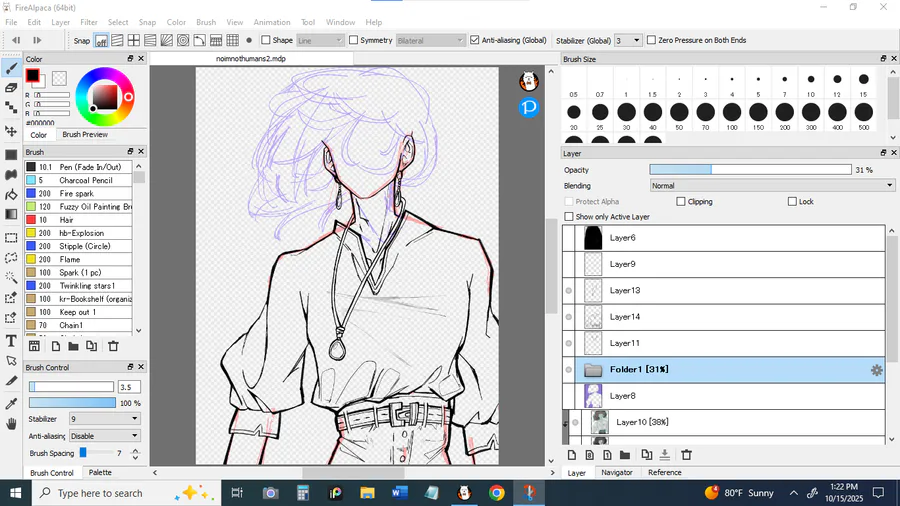Screen dimensions: 900x506
Task: Turn snap off with the off icon
Action: tap(101, 40)
